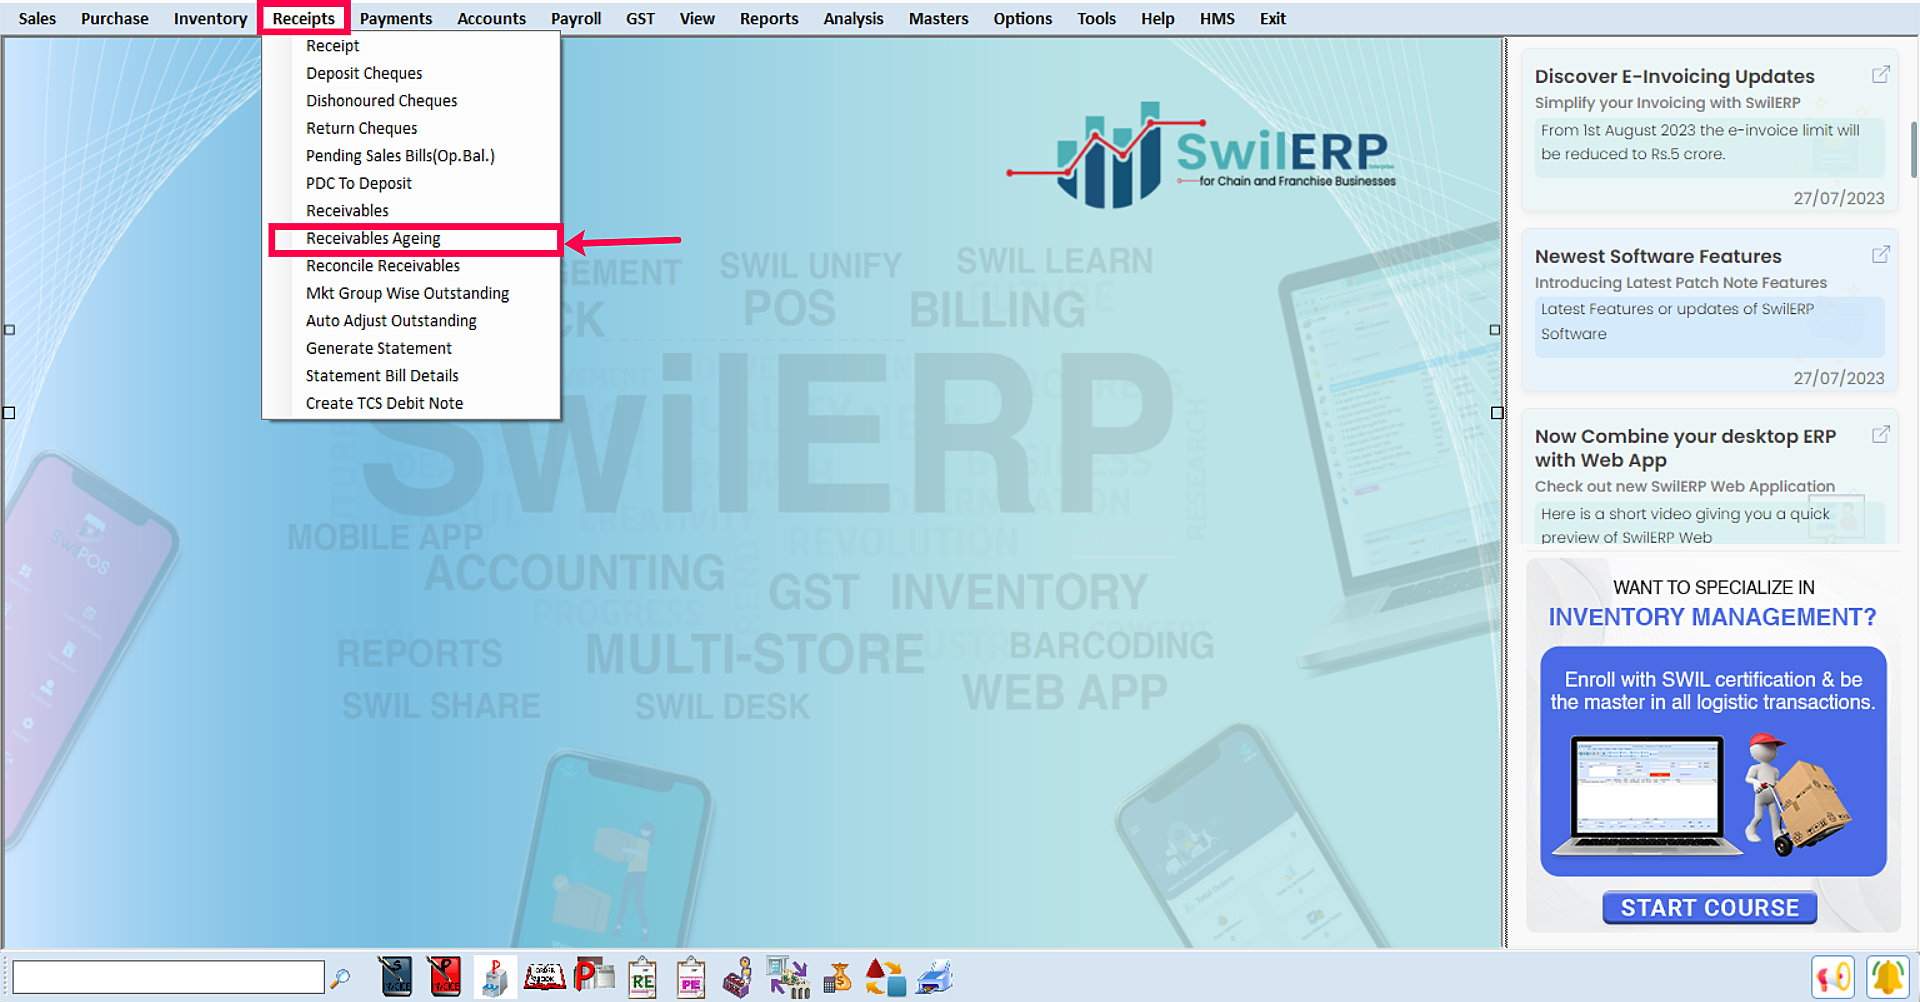The height and width of the screenshot is (1002, 1920).
Task: Open the Payments menu
Action: pyautogui.click(x=396, y=18)
